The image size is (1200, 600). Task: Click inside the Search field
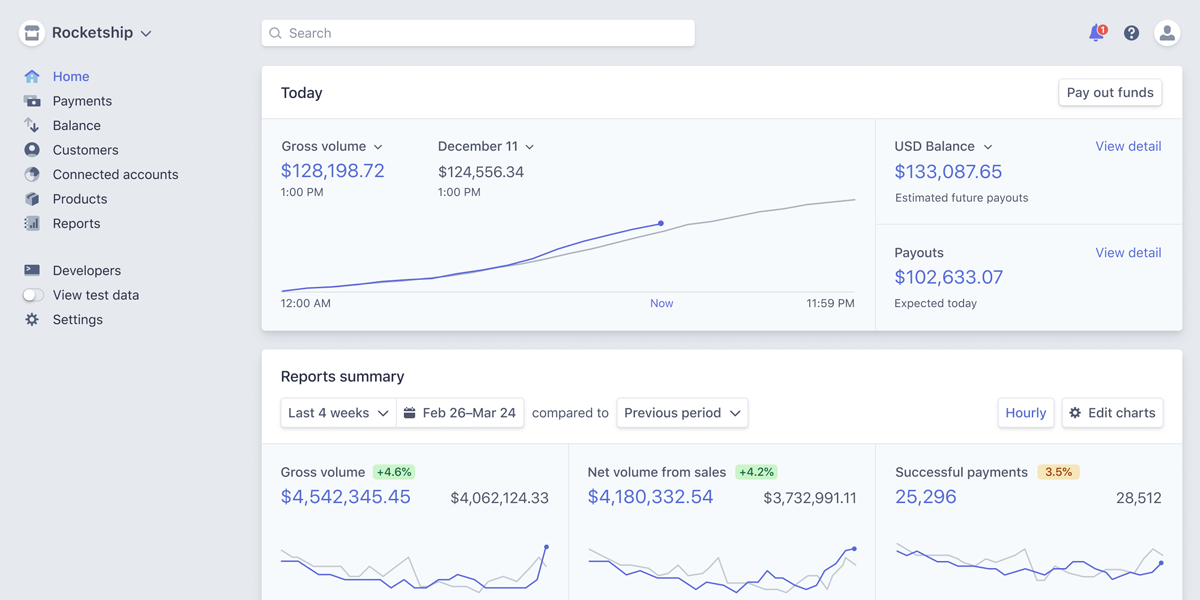coord(477,32)
